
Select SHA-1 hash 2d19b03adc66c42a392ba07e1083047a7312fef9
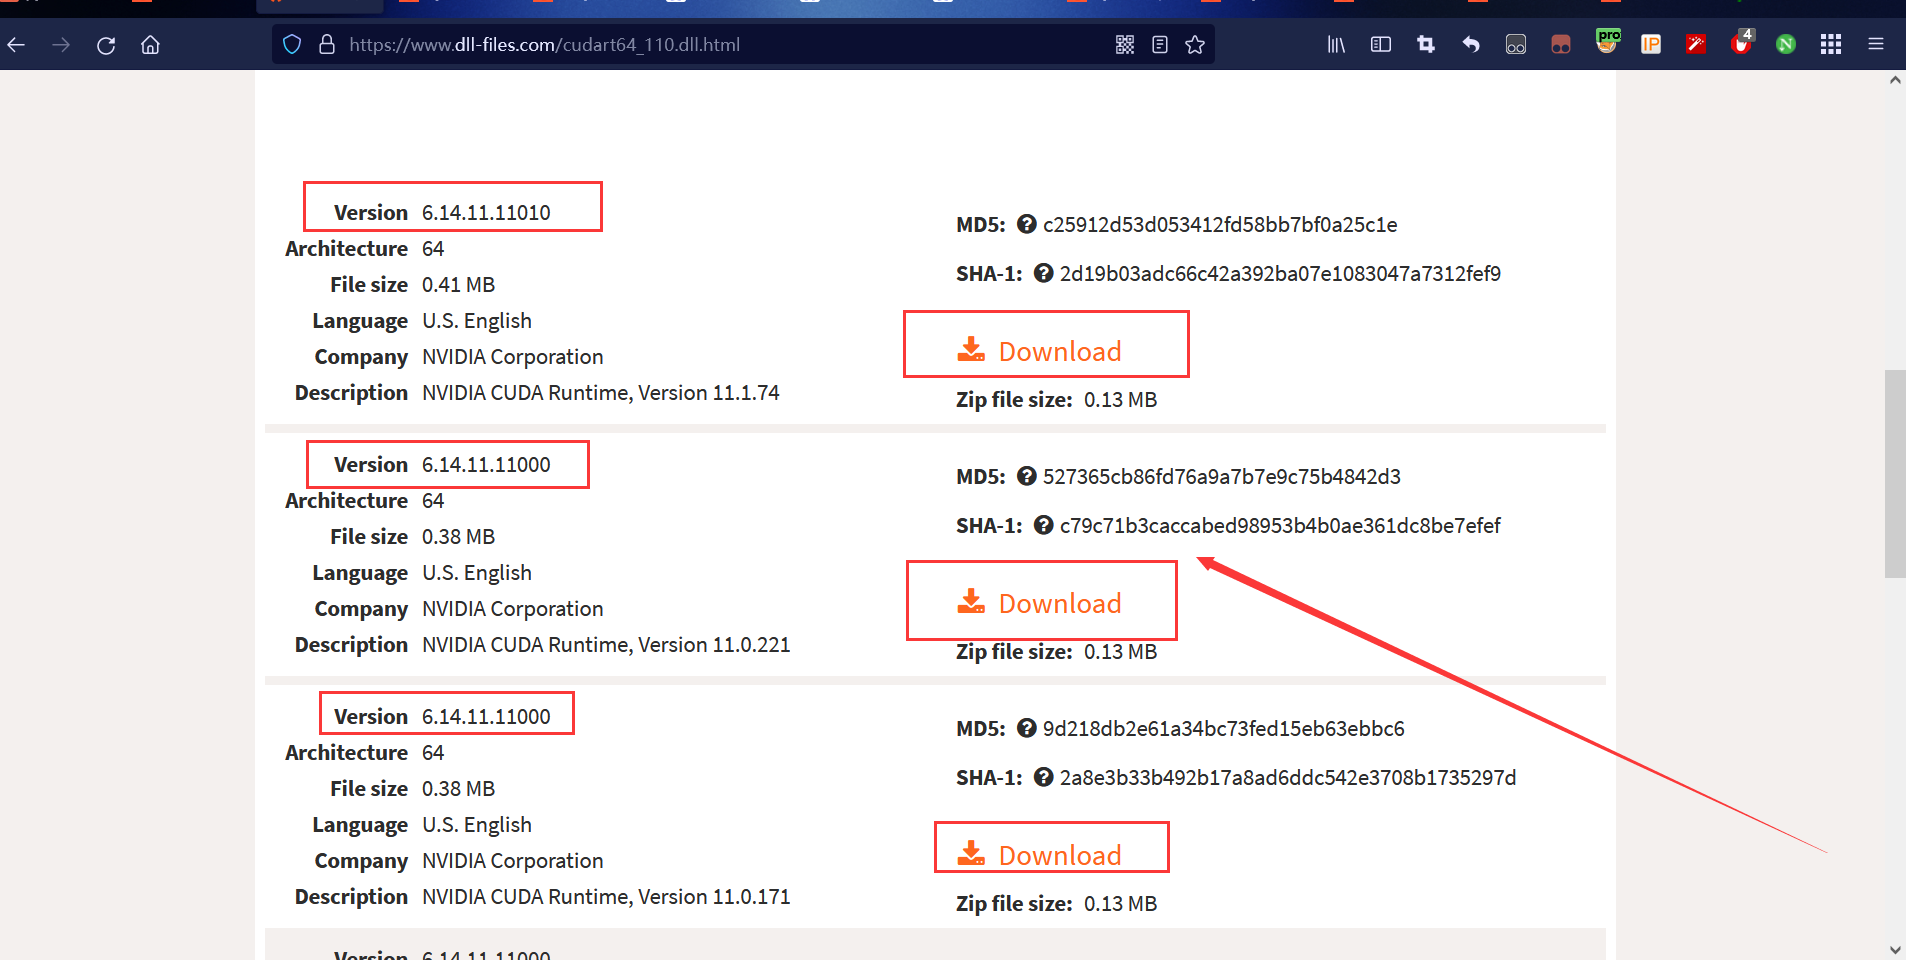(1280, 274)
